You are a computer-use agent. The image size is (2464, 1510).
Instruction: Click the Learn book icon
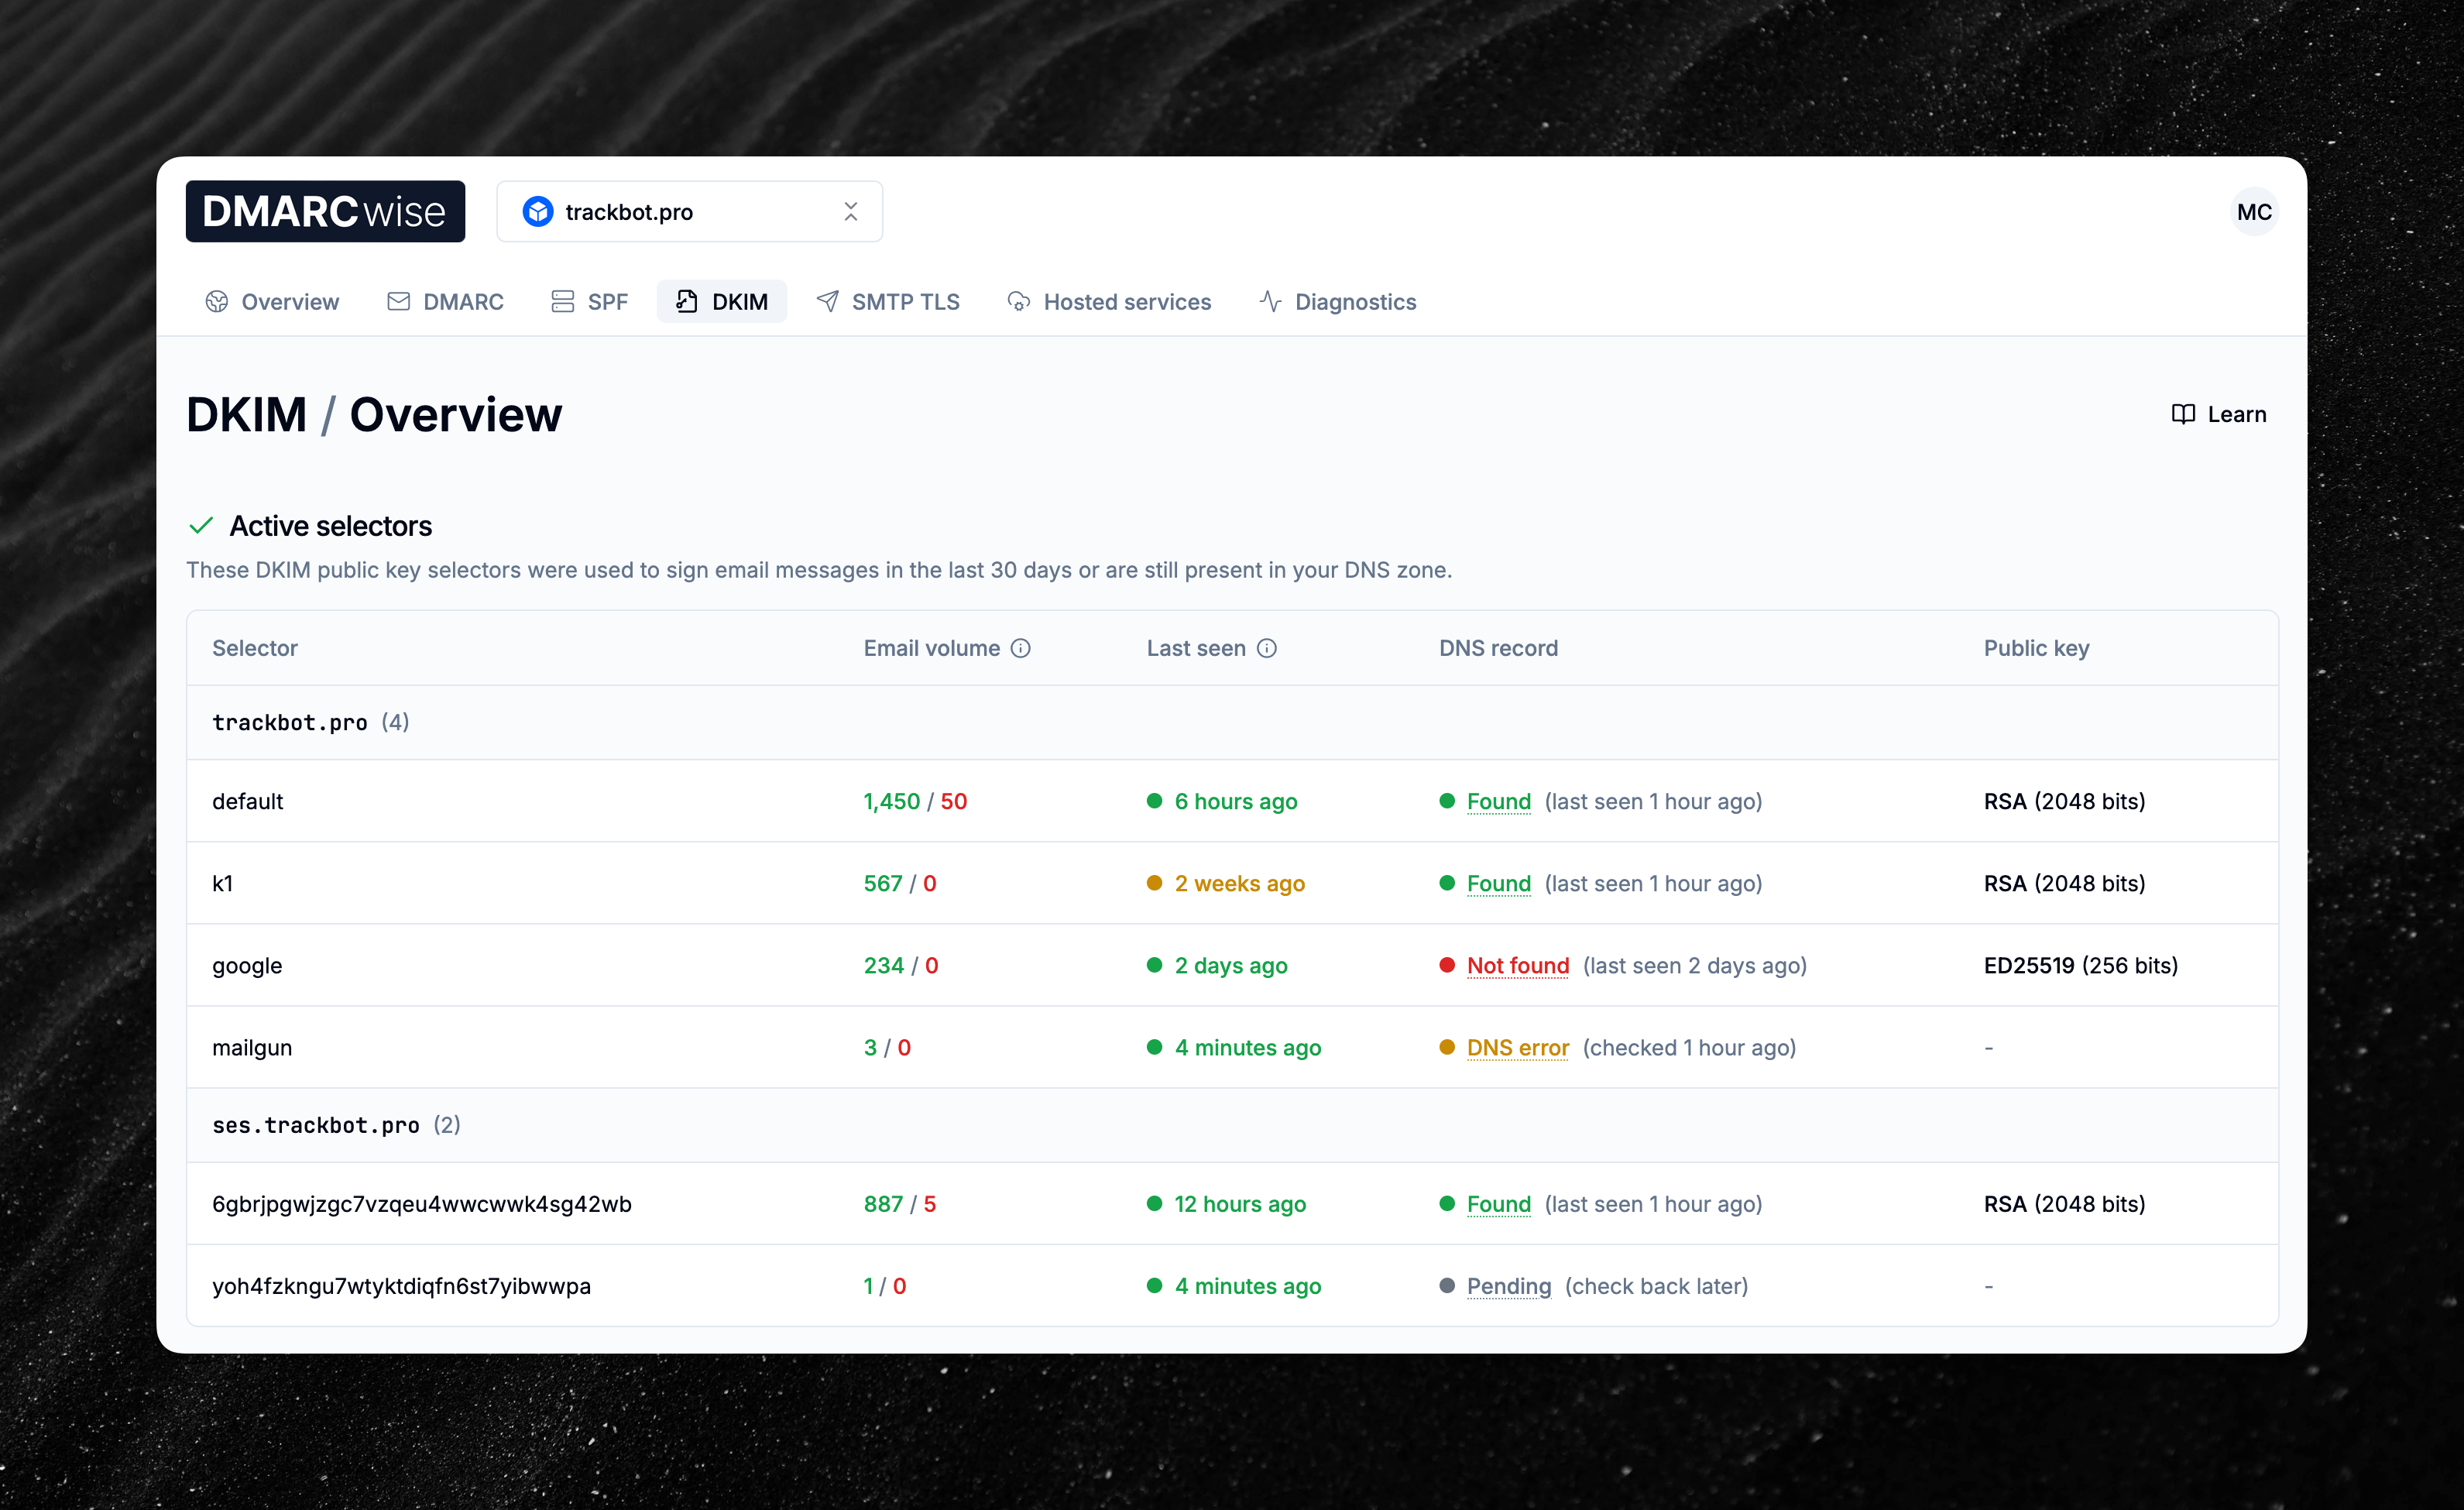click(2183, 413)
